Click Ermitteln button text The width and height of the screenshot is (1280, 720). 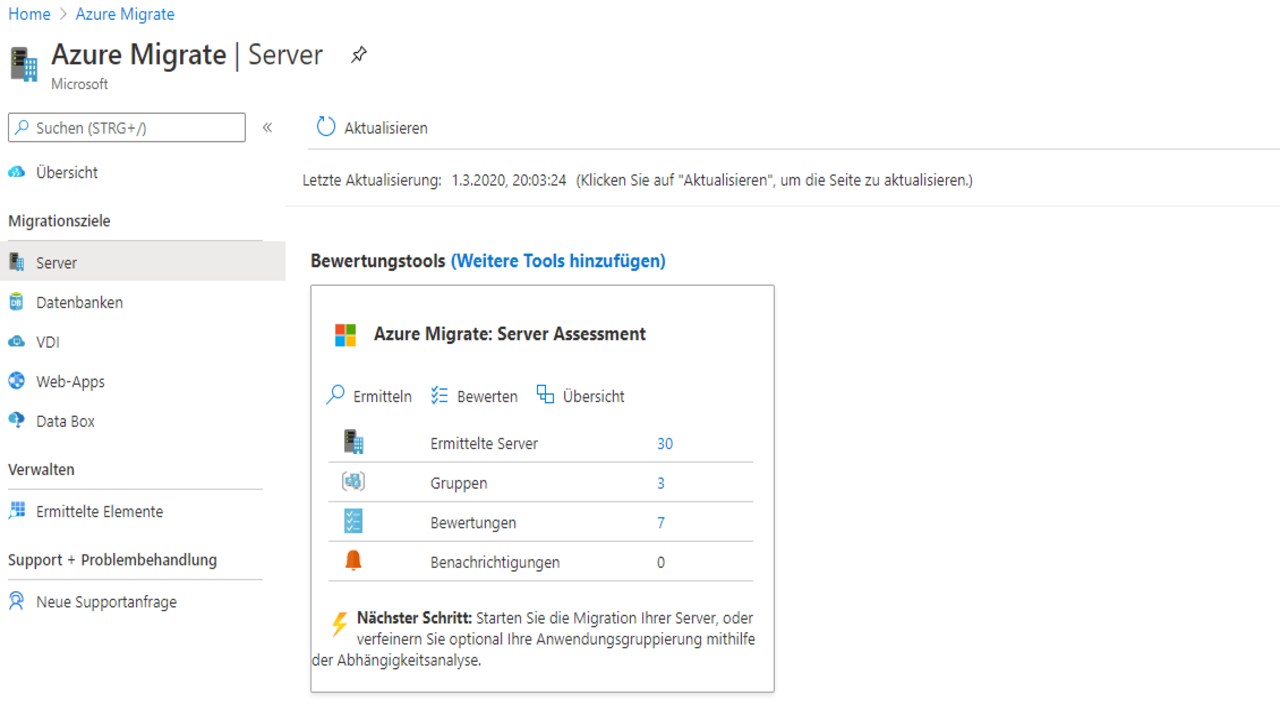click(x=382, y=396)
